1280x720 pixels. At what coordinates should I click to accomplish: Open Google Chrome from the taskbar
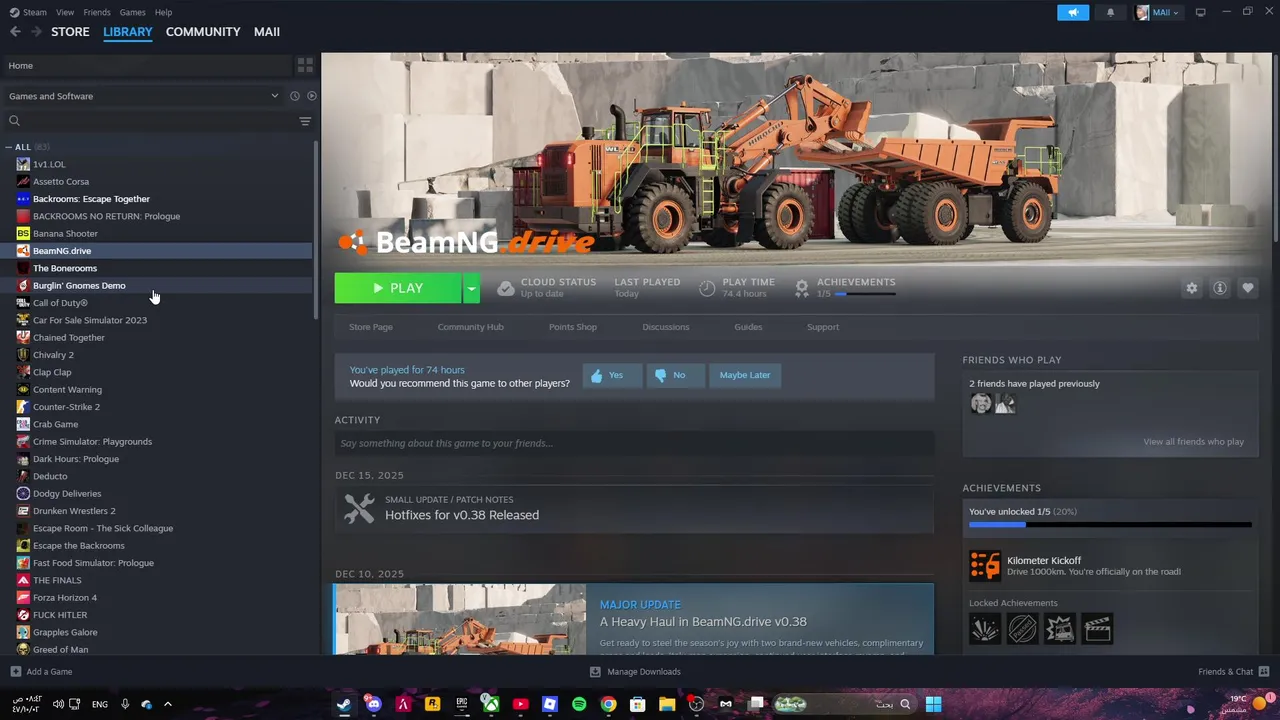608,704
